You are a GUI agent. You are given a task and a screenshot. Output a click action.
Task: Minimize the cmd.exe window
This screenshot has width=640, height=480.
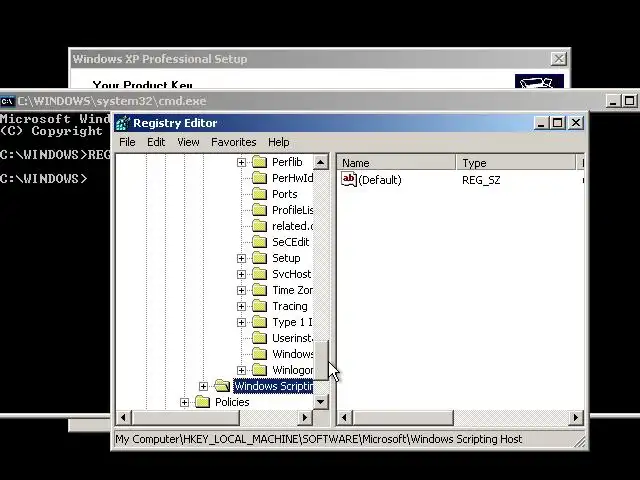(x=613, y=101)
